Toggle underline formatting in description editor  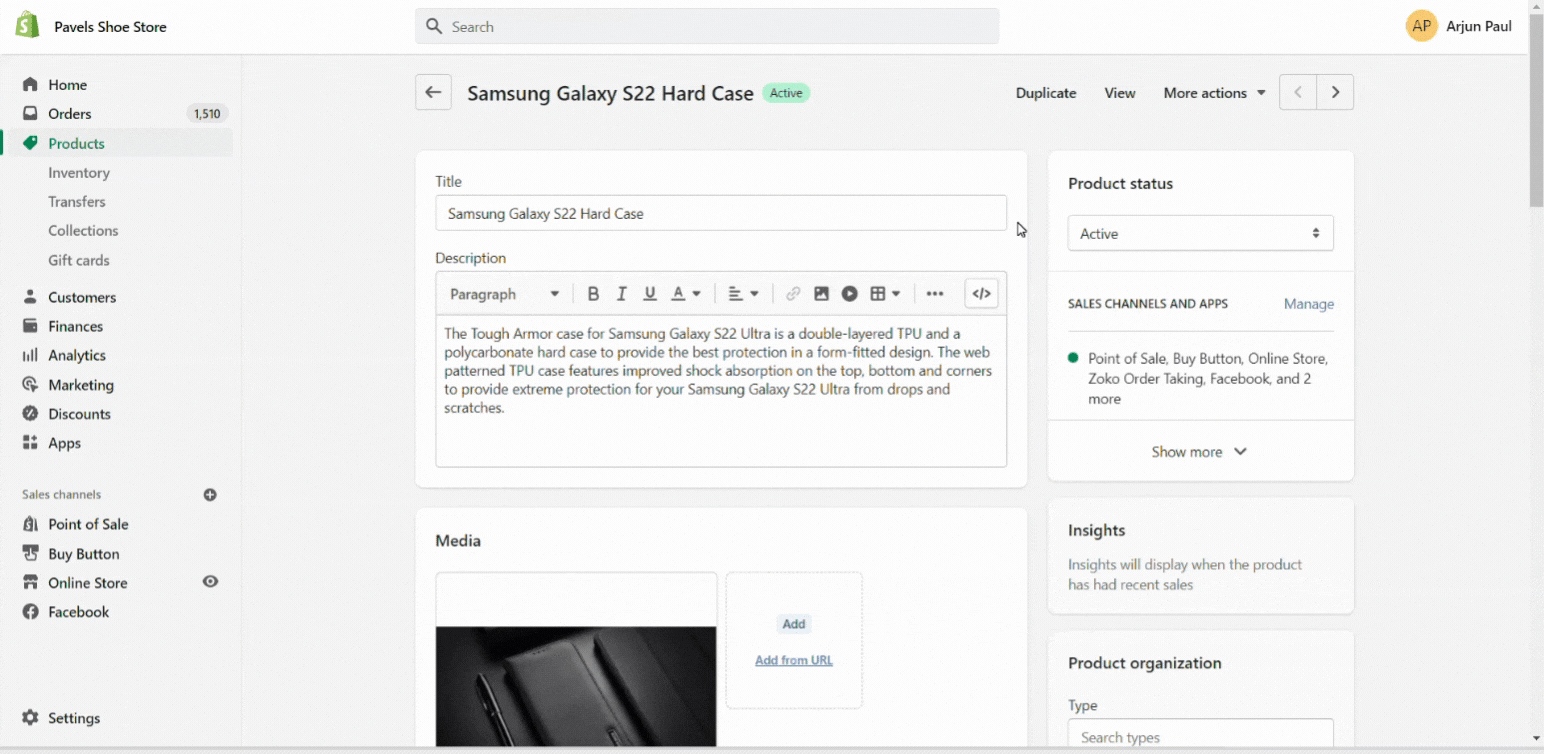(x=650, y=293)
